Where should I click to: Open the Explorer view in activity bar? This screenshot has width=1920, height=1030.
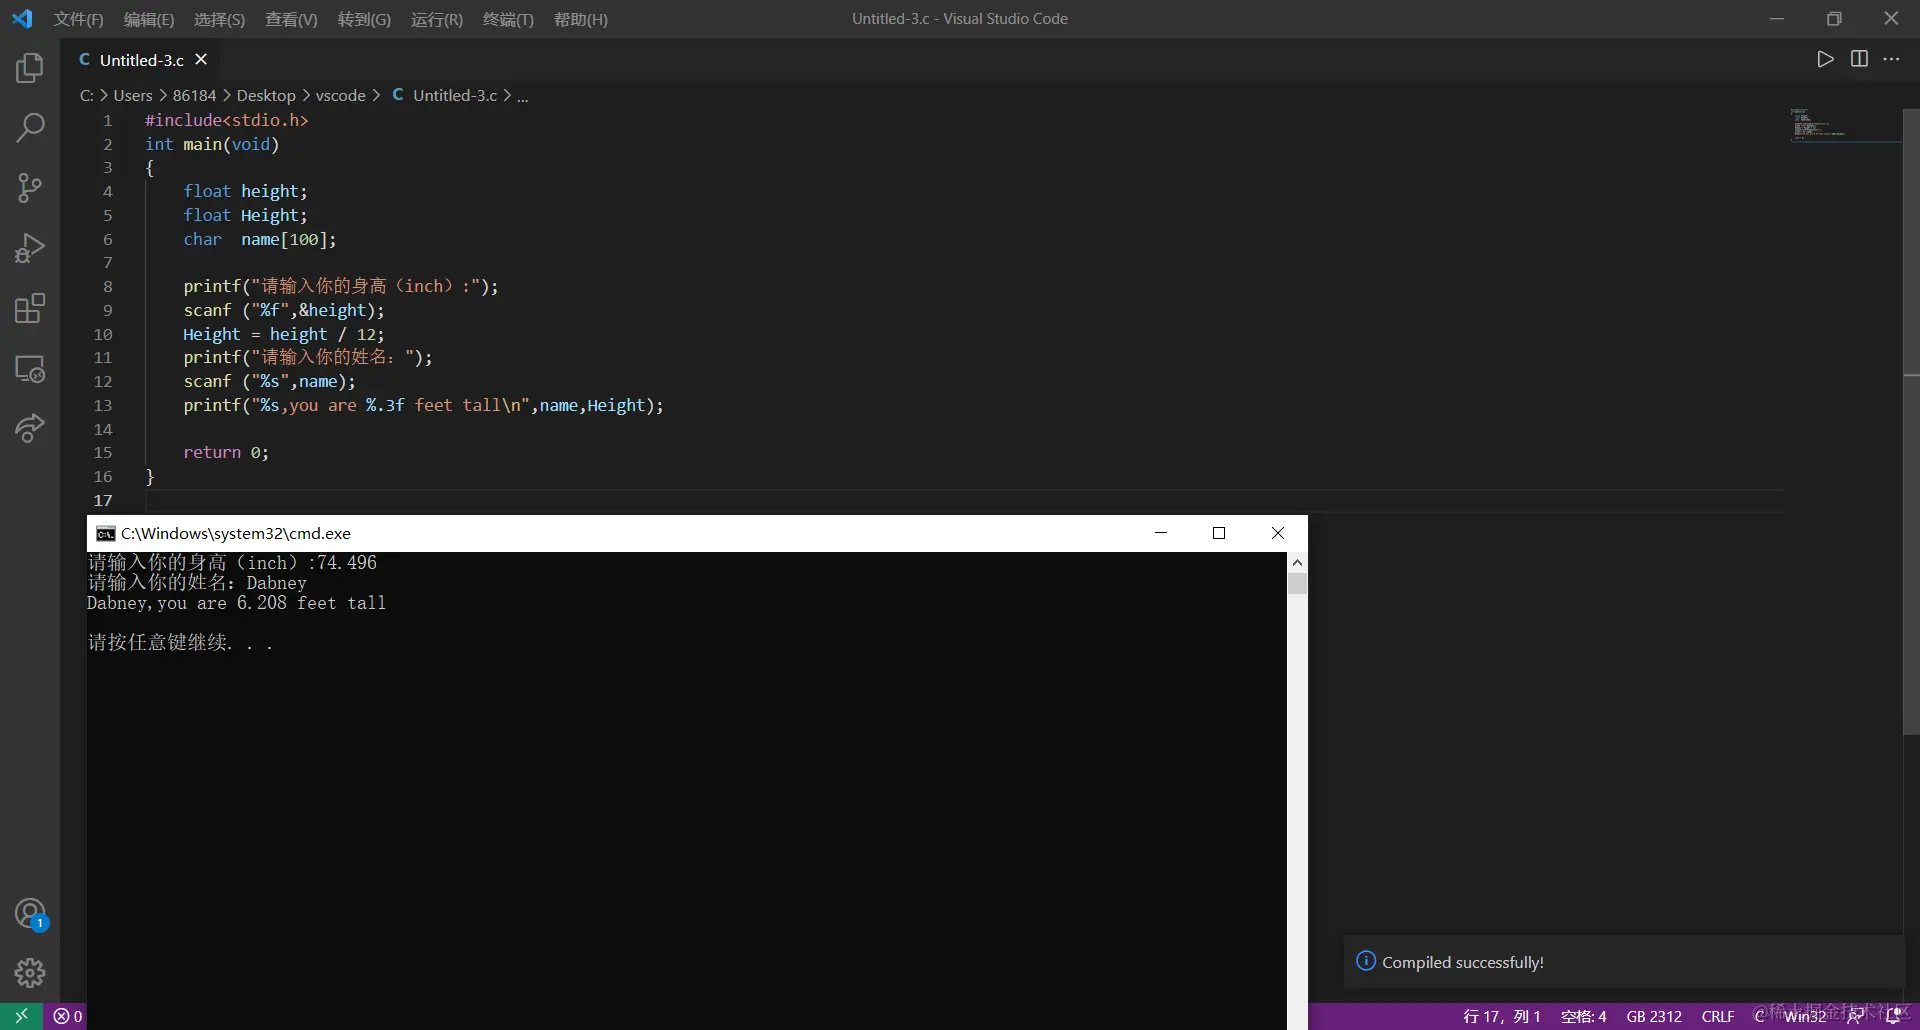coord(30,68)
